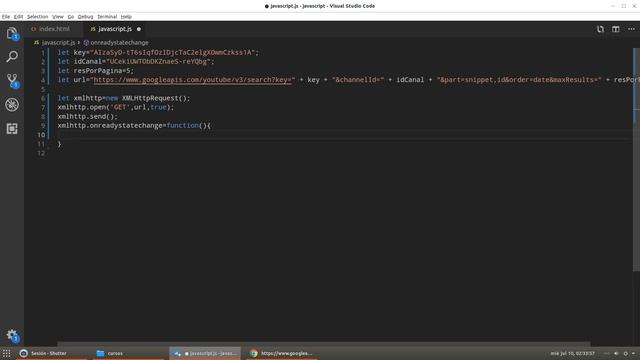Click the 'GET' string on line 7

[x=120, y=107]
